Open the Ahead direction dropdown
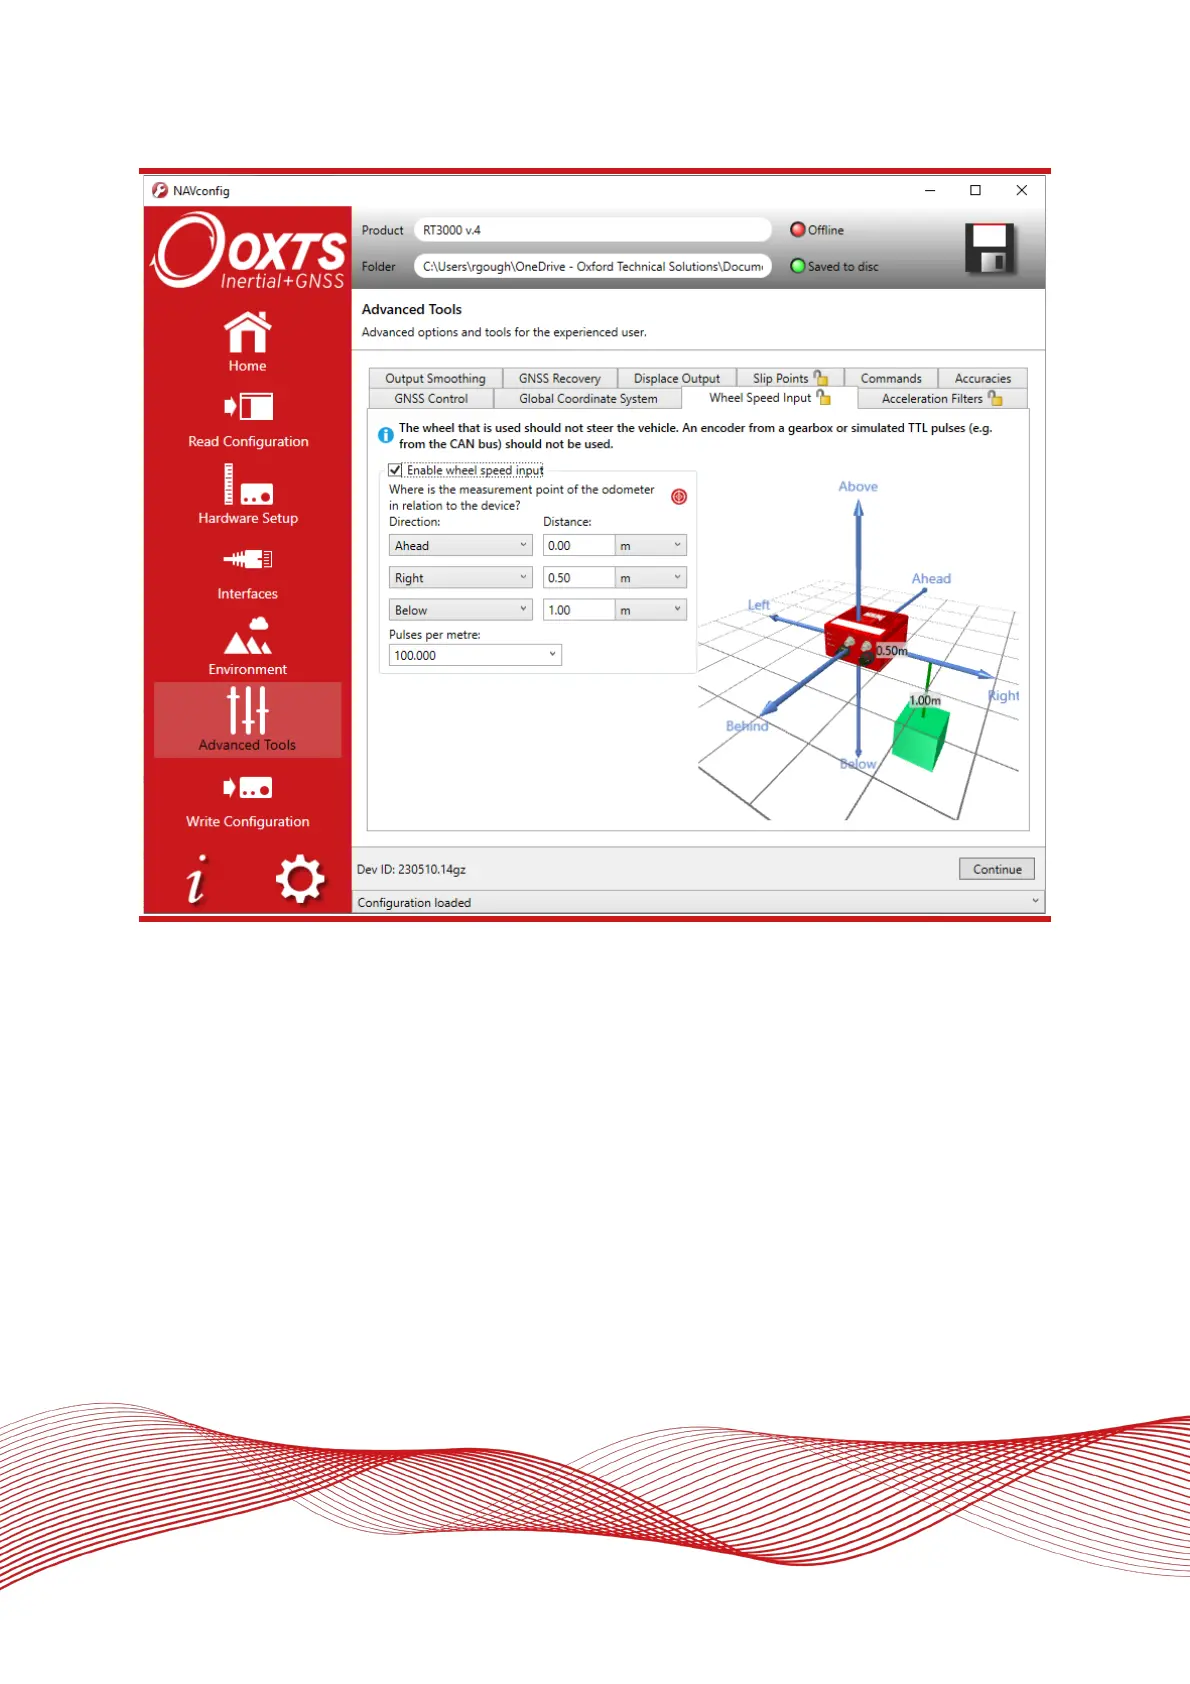This screenshot has width=1190, height=1684. (x=460, y=545)
